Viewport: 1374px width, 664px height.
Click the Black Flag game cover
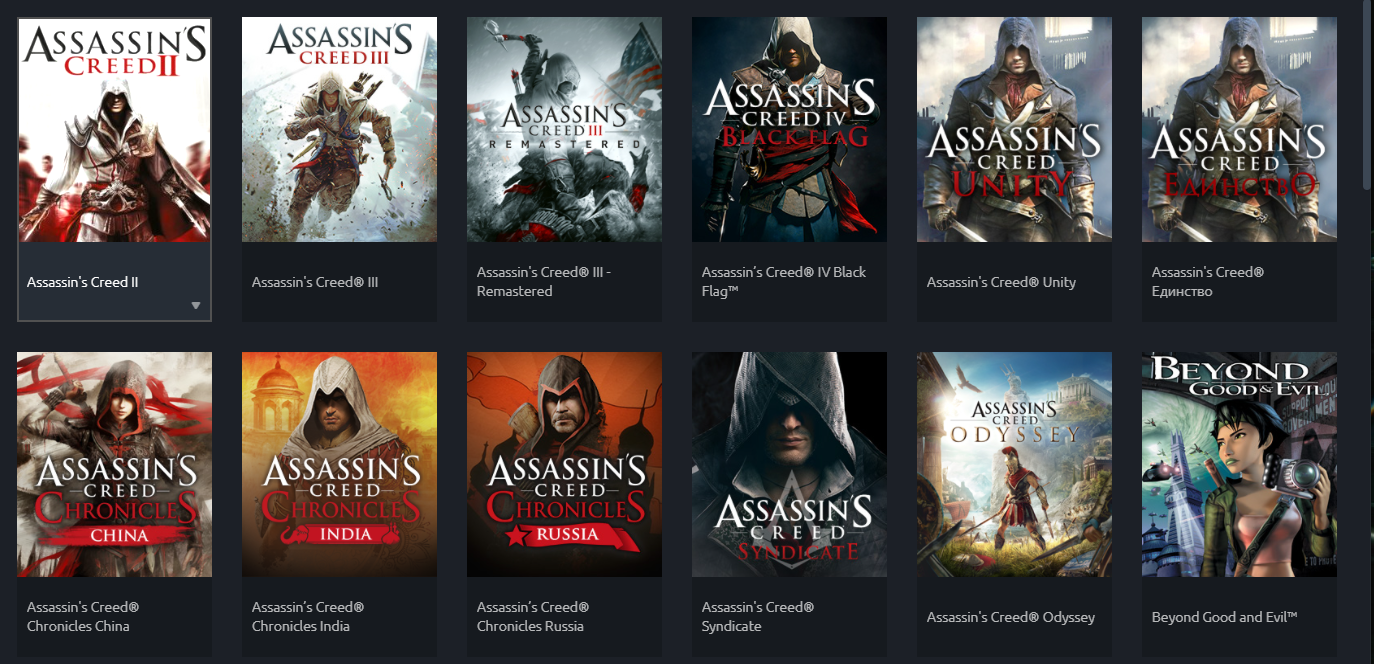point(789,130)
